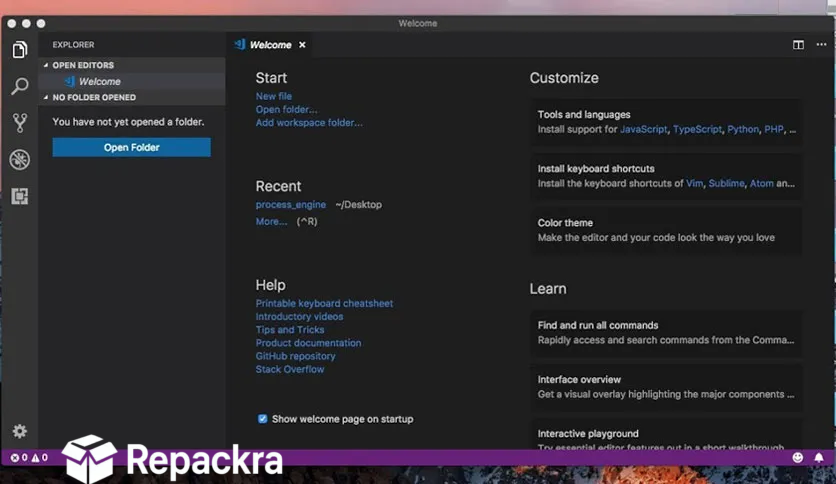Click the Python language link
The width and height of the screenshot is (836, 484).
point(743,130)
